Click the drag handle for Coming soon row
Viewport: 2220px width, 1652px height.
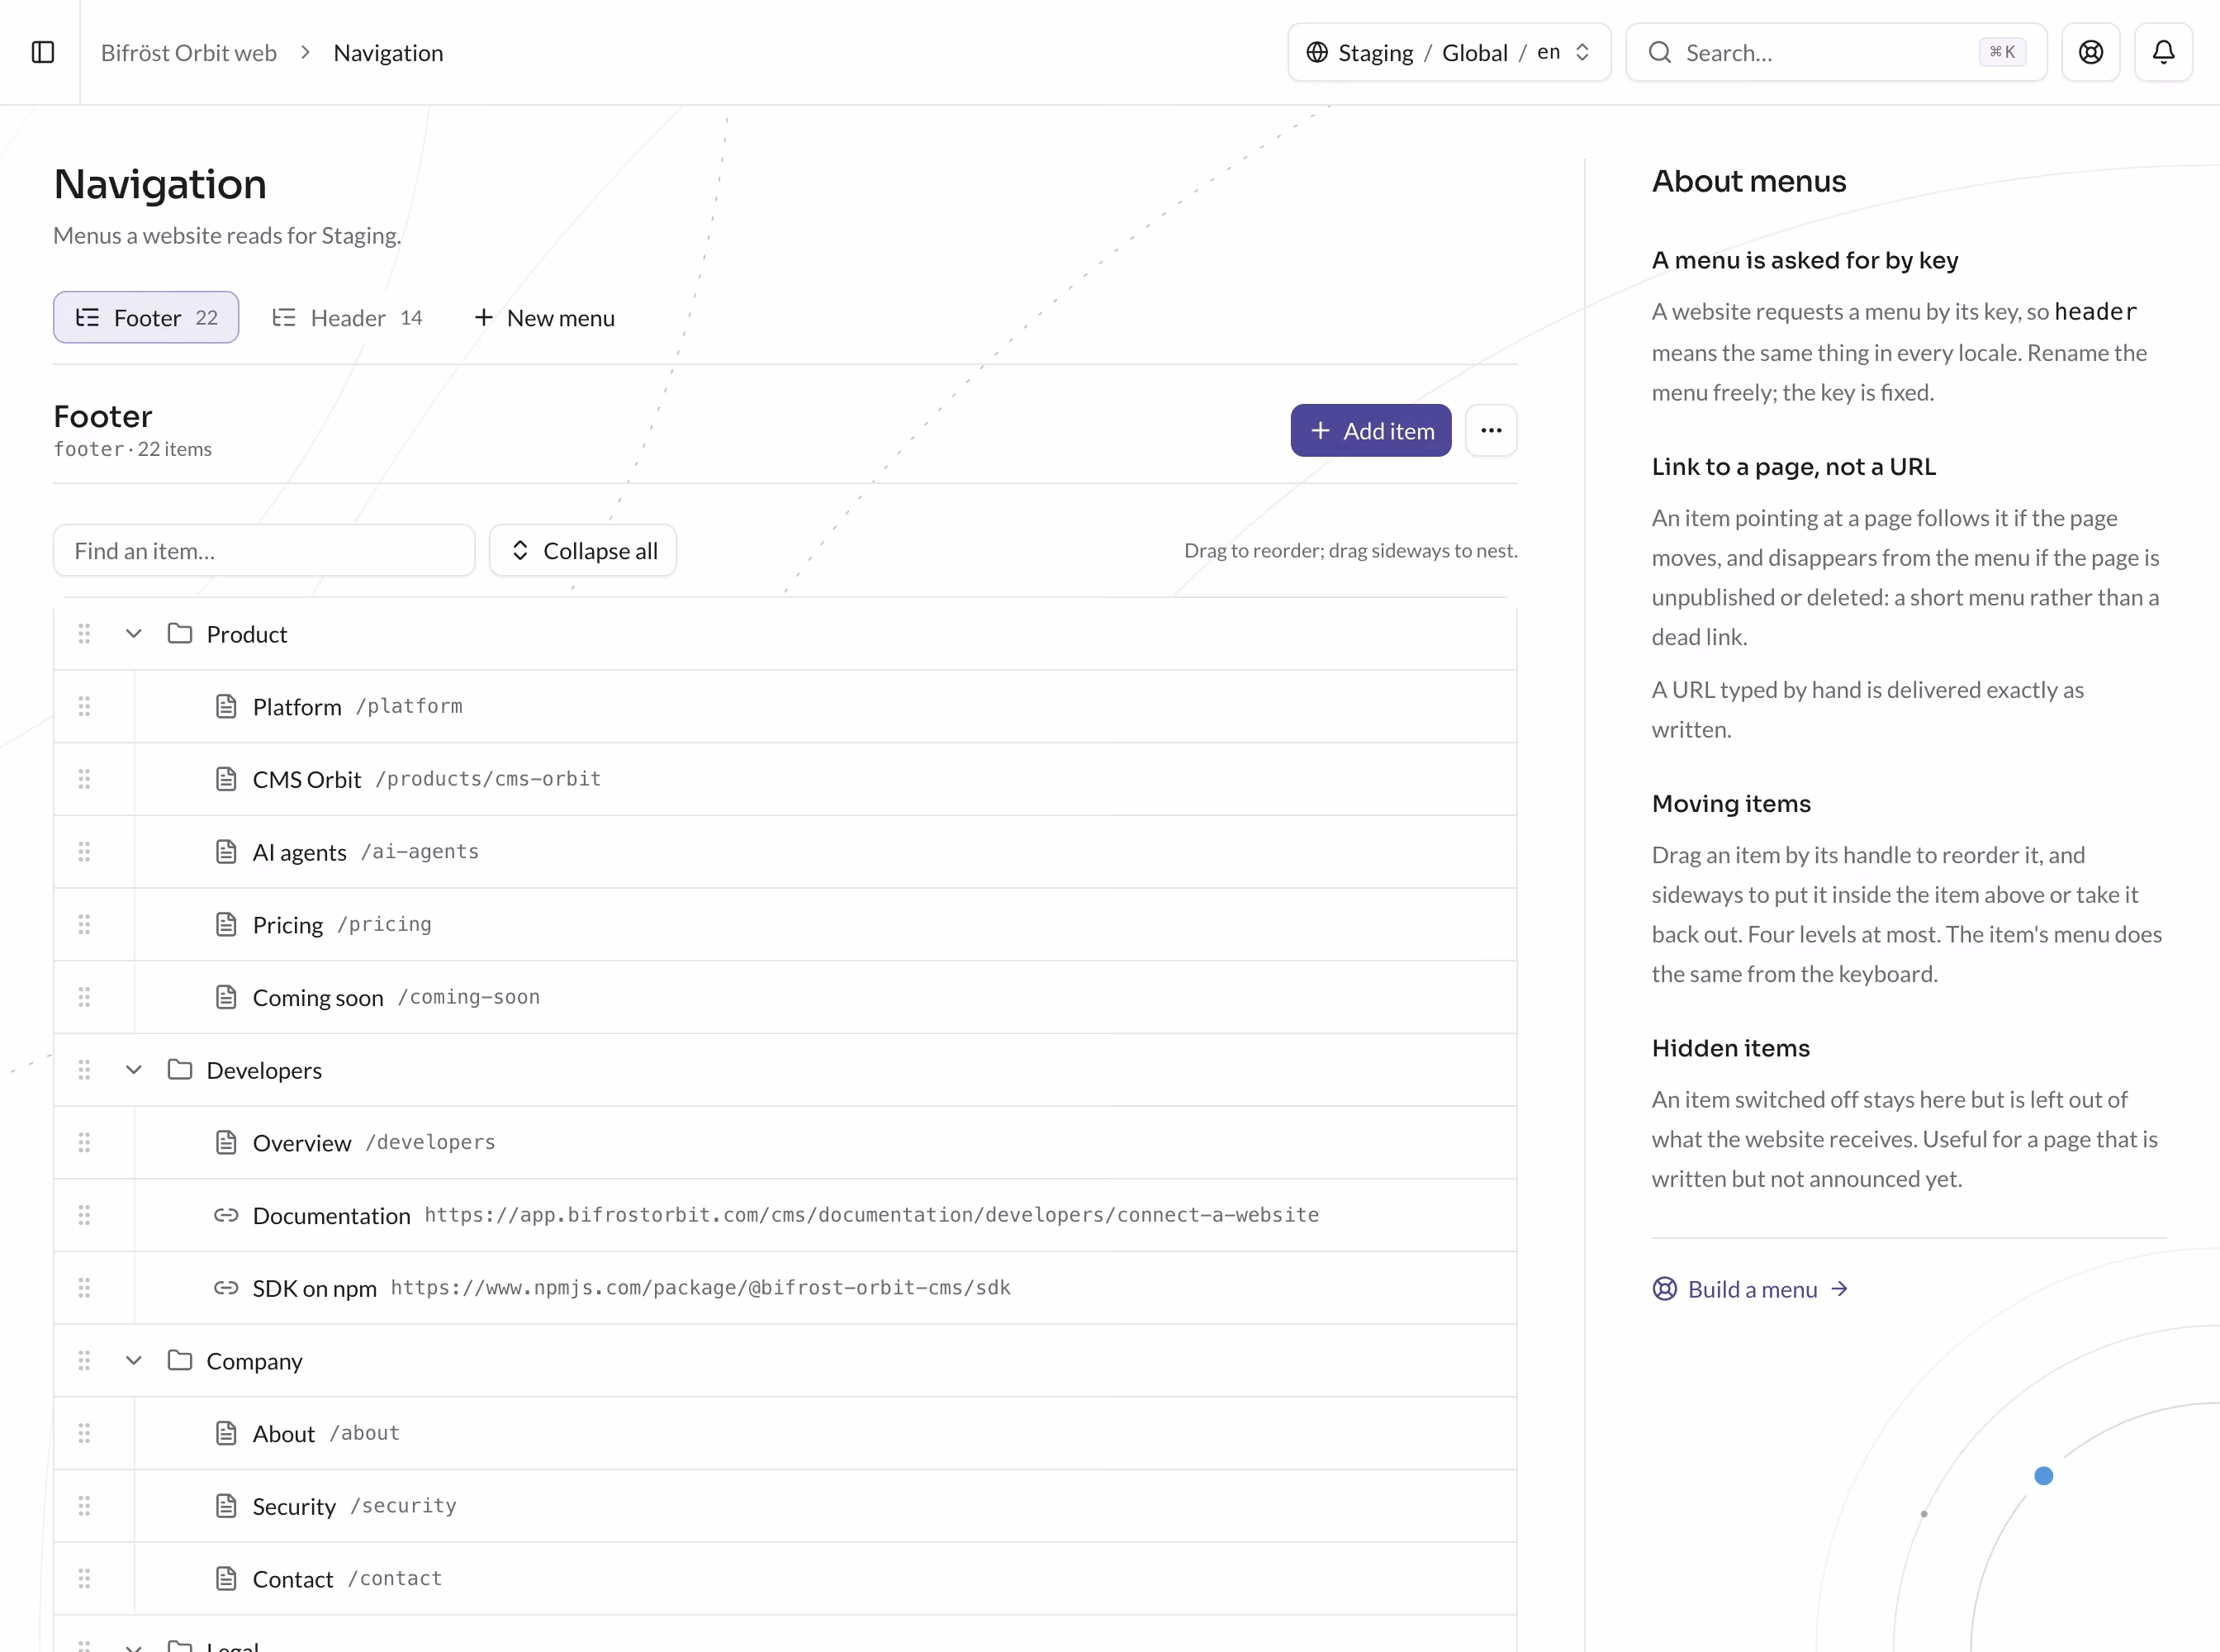click(x=84, y=997)
